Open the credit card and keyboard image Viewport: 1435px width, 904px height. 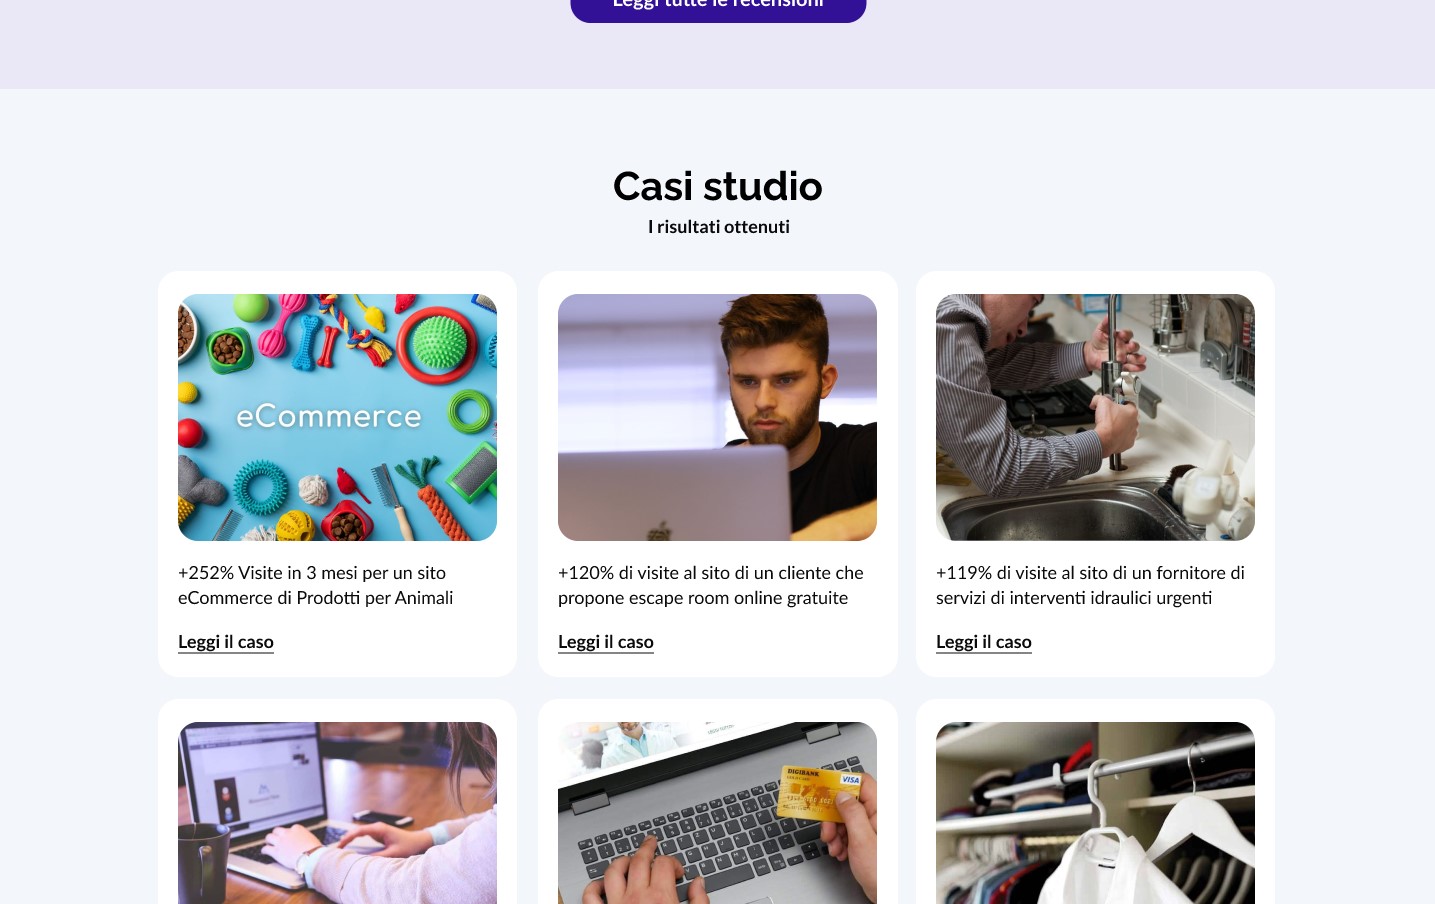pos(717,813)
